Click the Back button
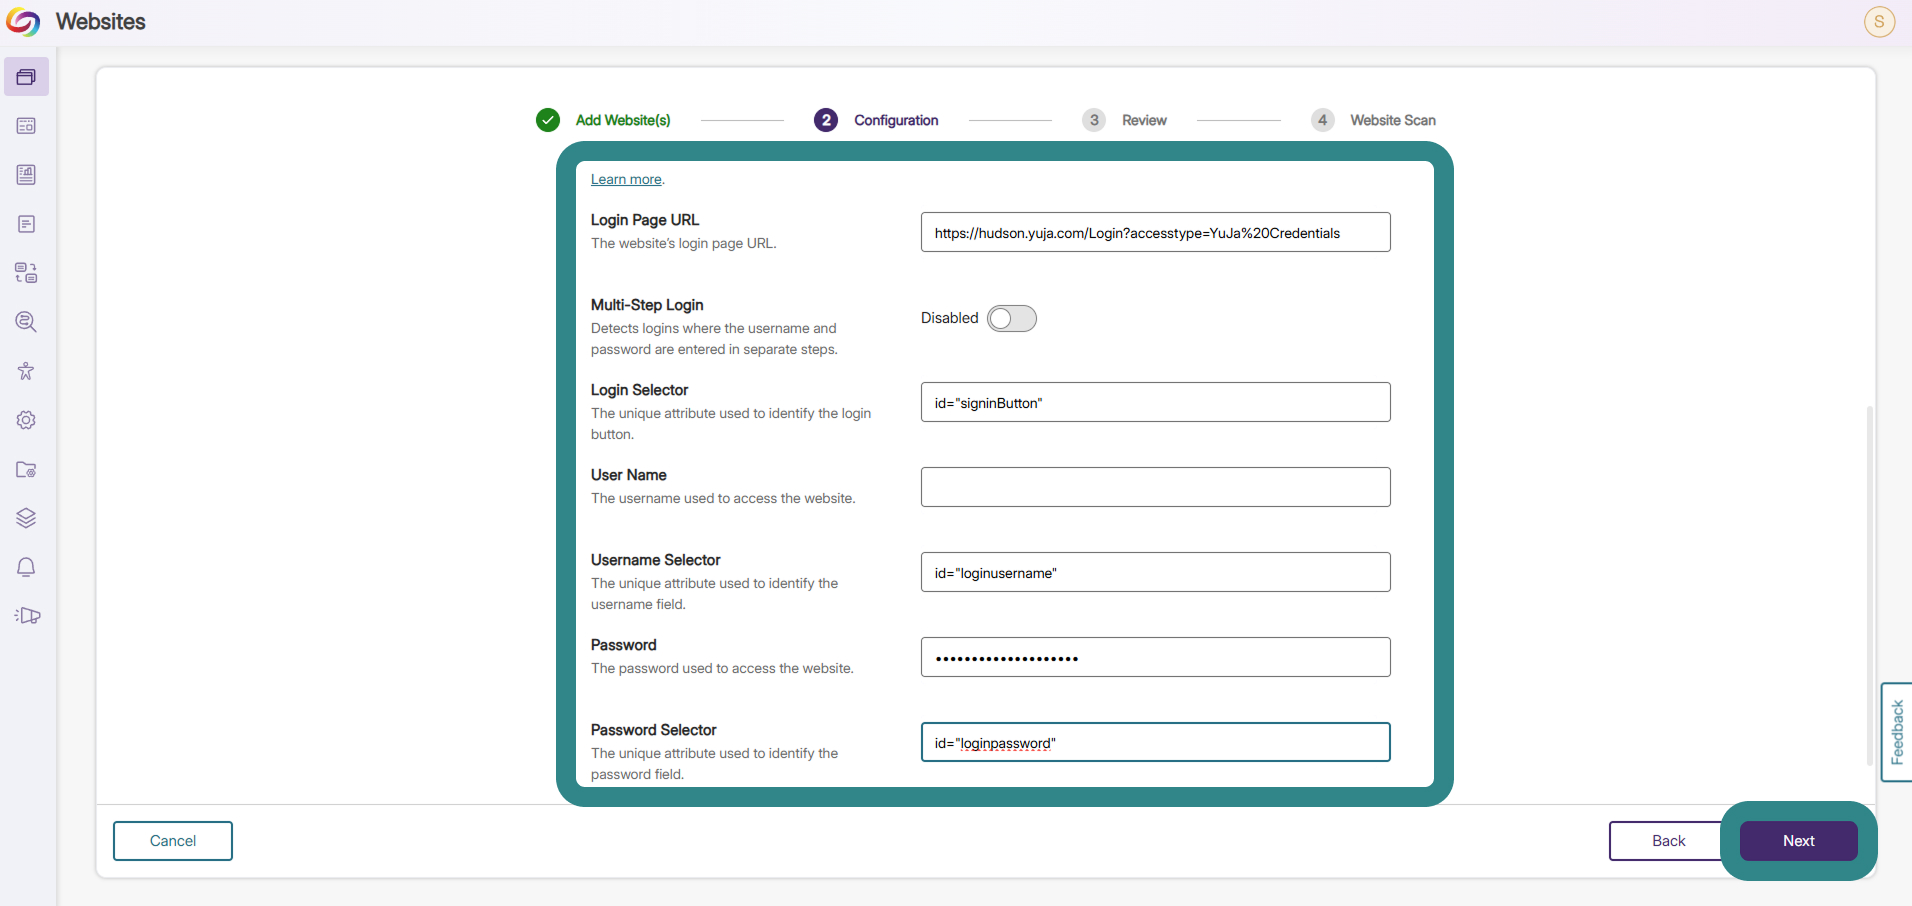 (1668, 841)
